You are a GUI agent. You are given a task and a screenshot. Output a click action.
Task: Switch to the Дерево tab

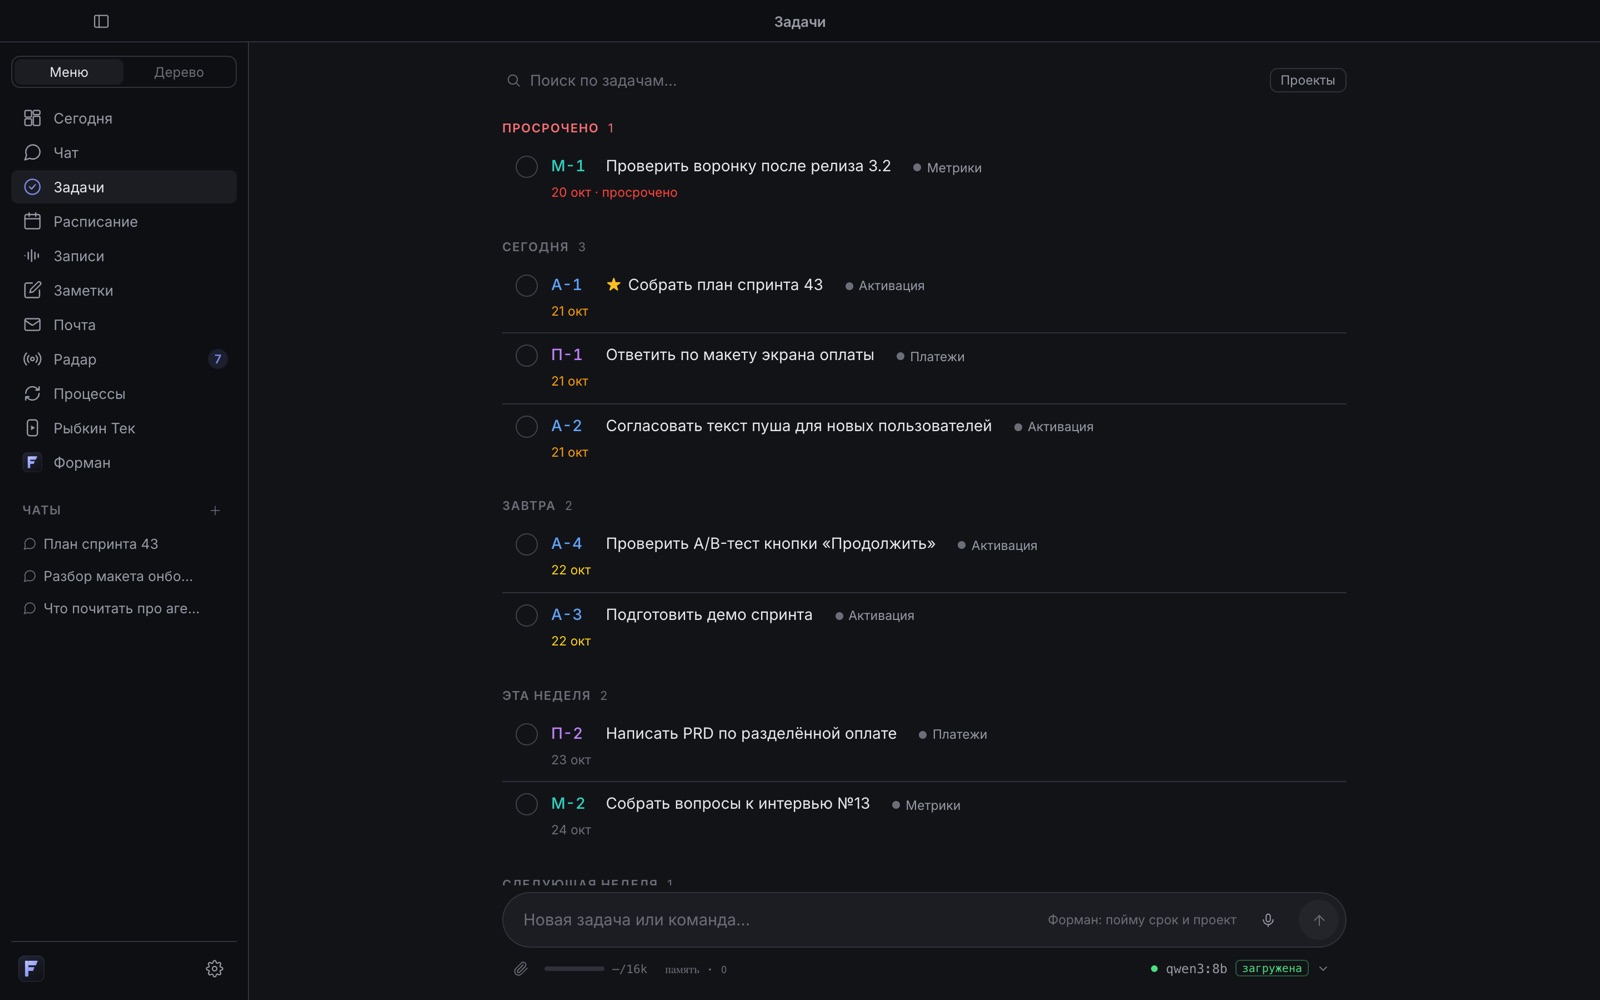(x=179, y=72)
